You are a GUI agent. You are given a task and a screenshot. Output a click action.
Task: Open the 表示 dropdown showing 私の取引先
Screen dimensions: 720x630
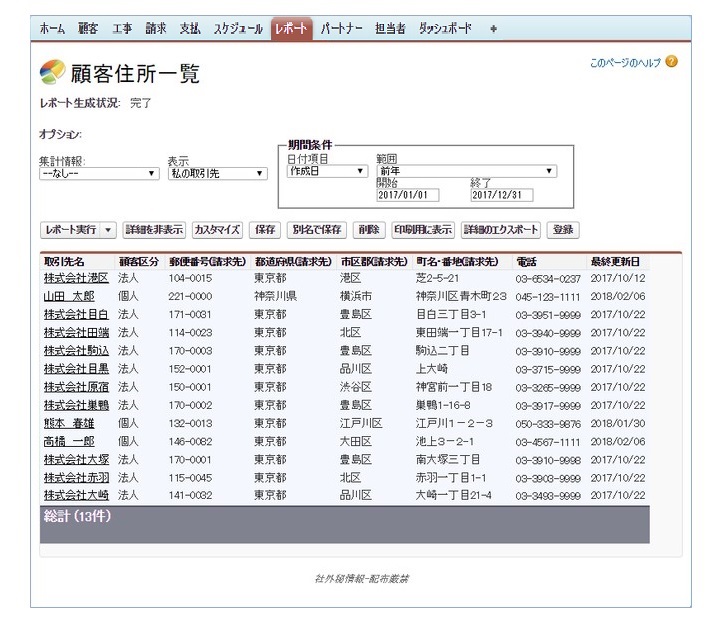[218, 174]
